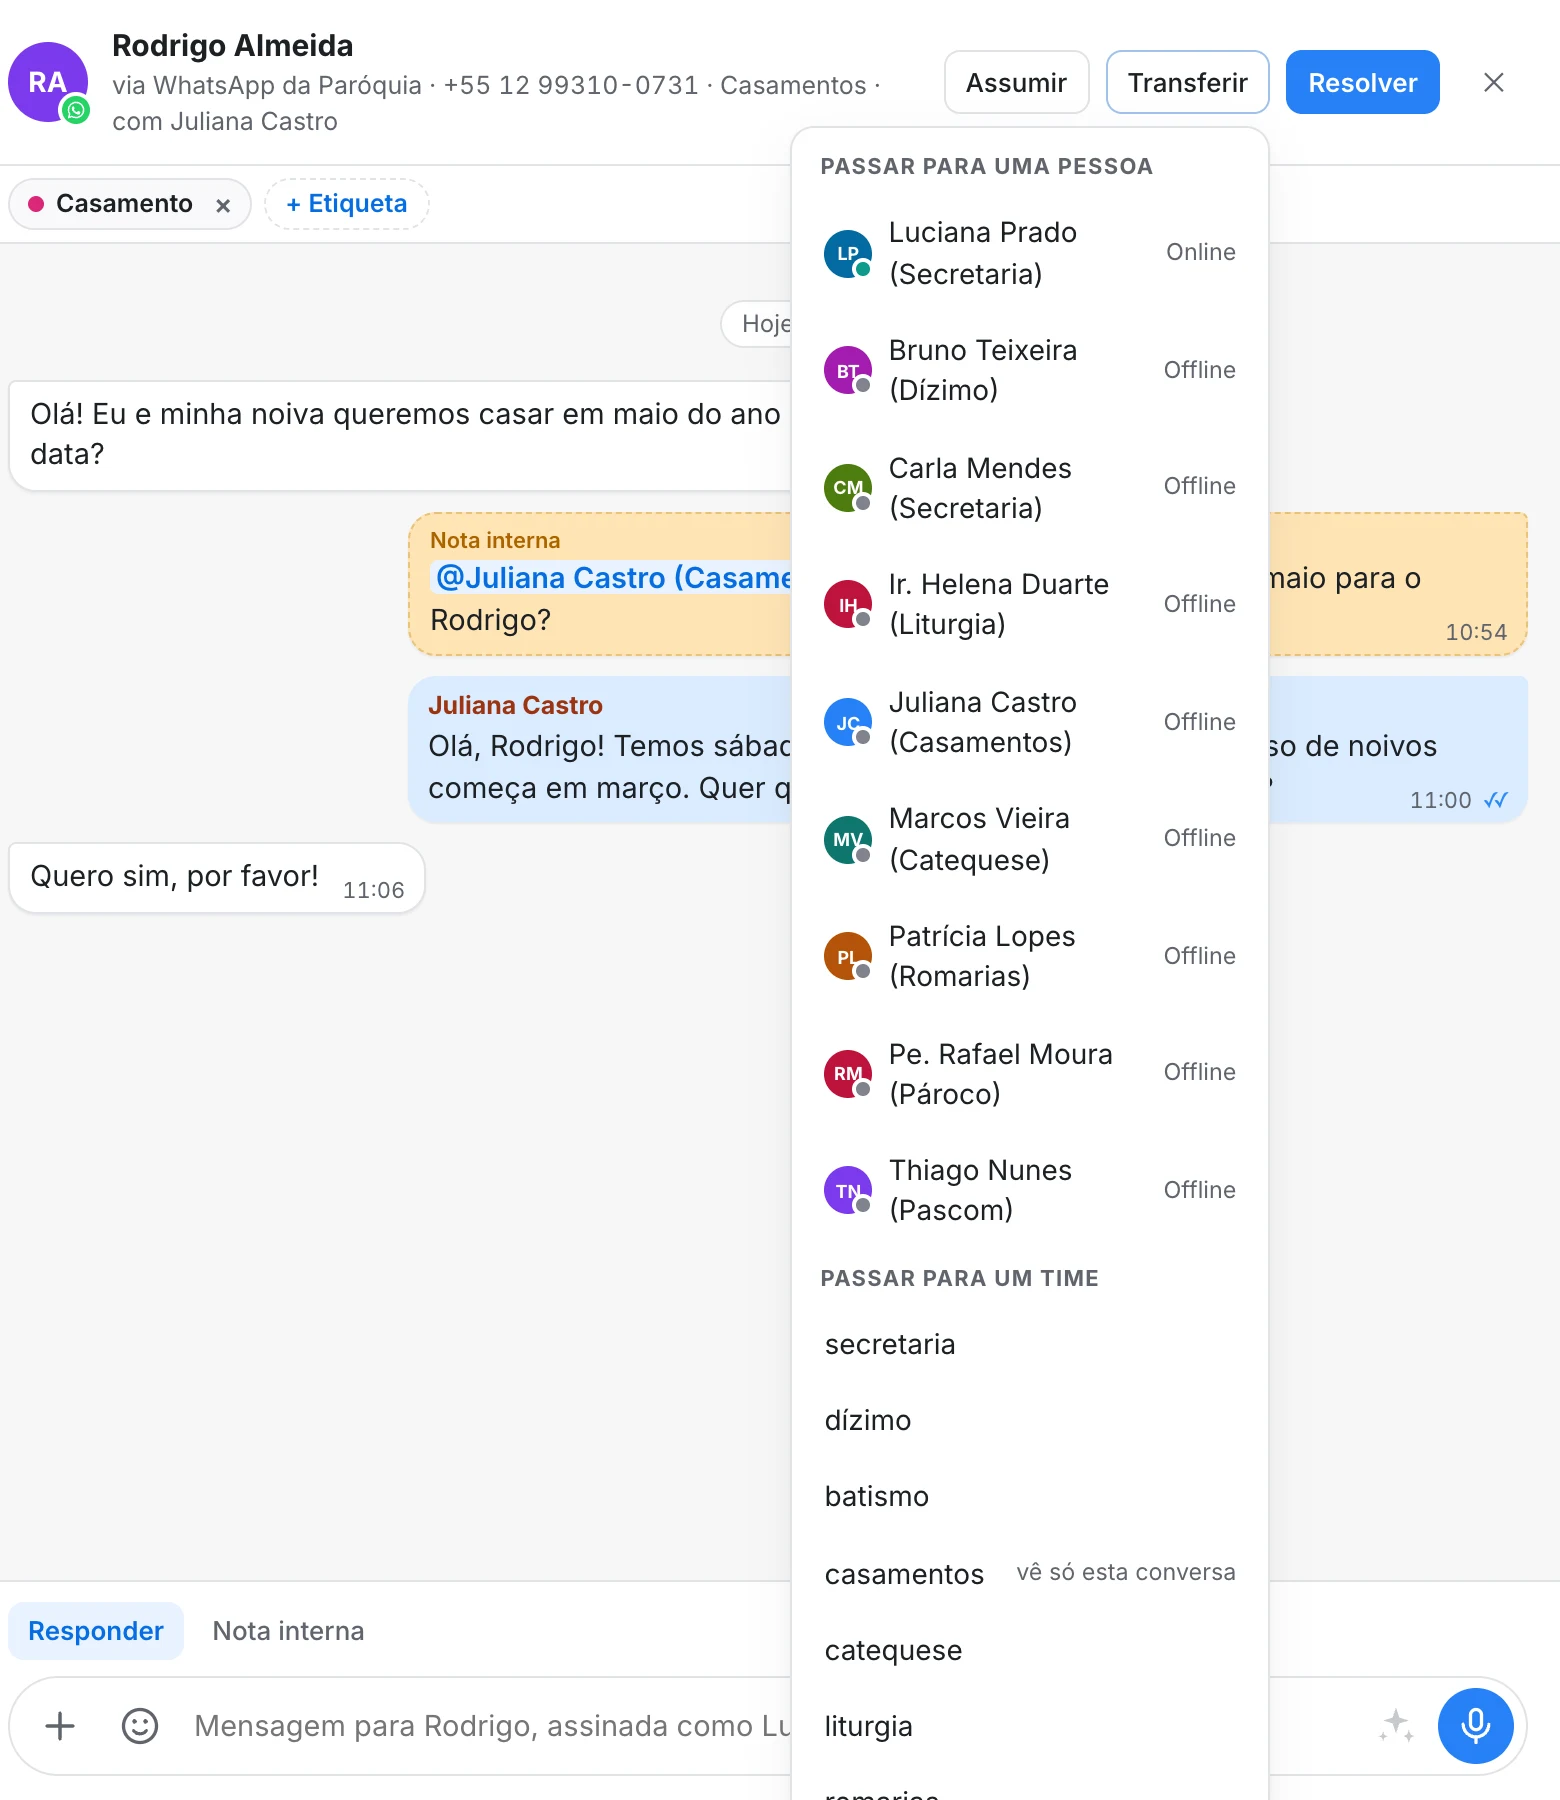Pass conversation to the dízimo team
Viewport: 1560px width, 1800px height.
pyautogui.click(x=1030, y=1420)
